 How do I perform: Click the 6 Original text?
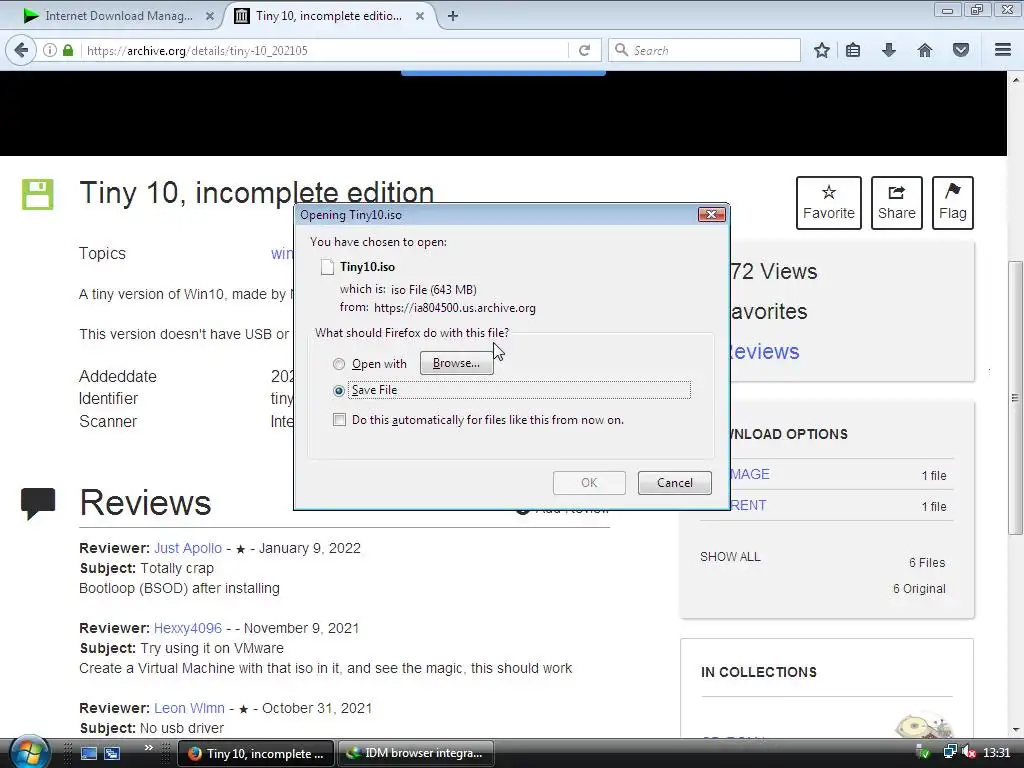[x=919, y=588]
